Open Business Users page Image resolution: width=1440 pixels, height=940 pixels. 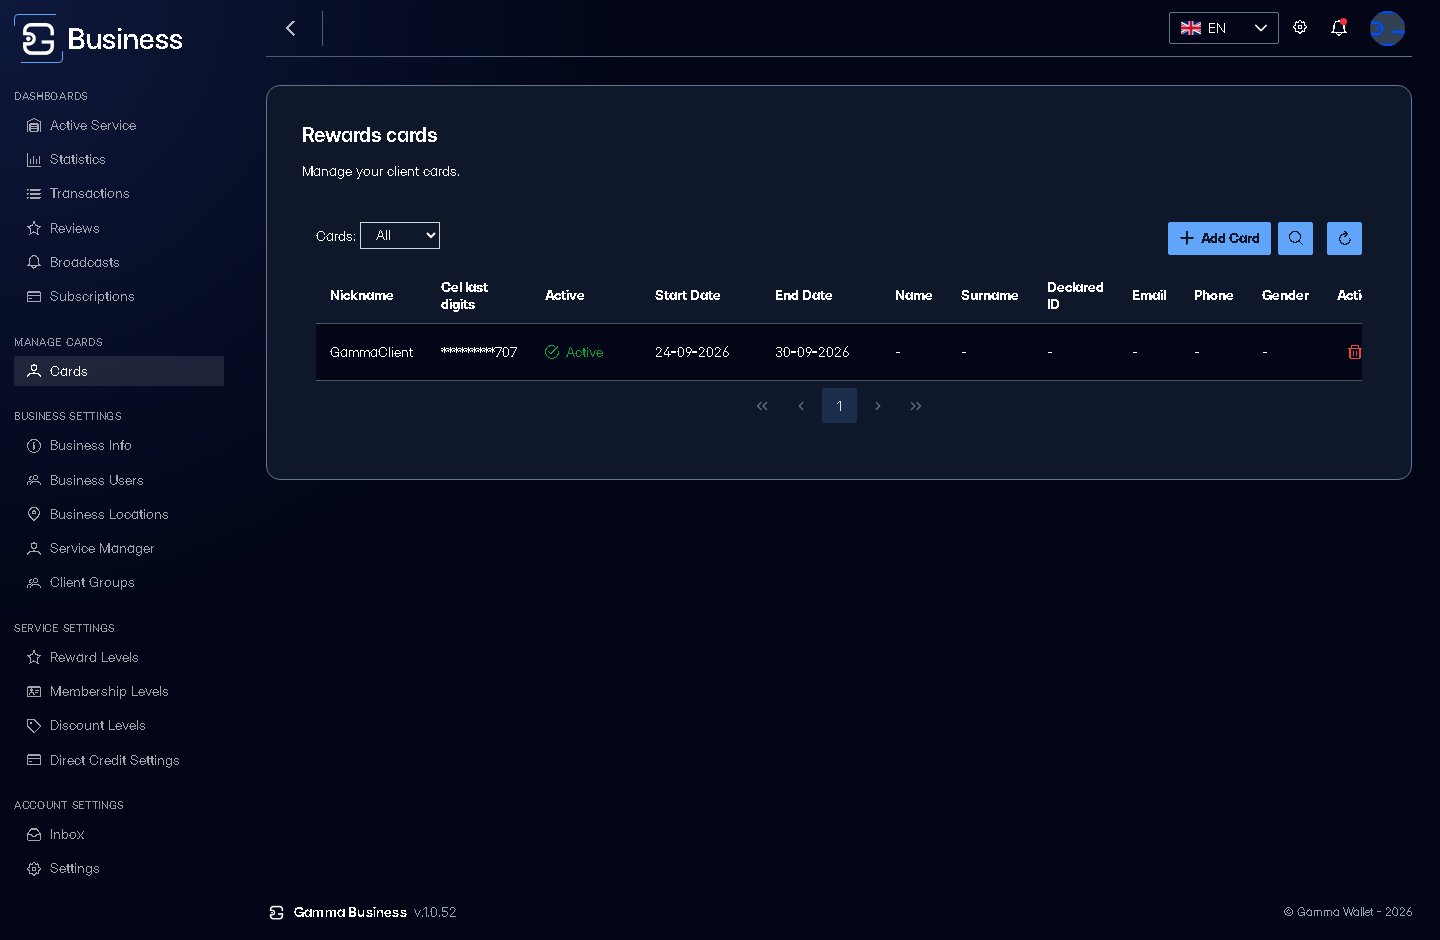point(119,480)
